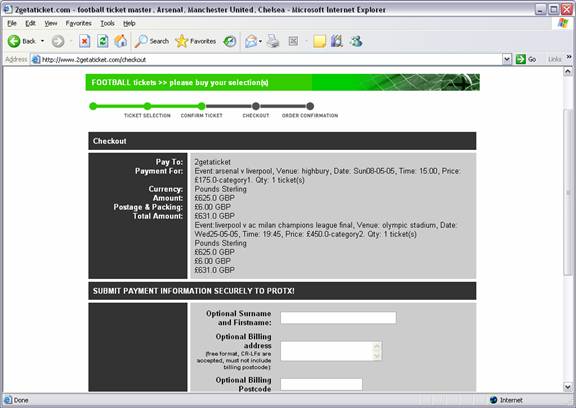The image size is (576, 408).
Task: Click the 'Pounds Sterling' text under Currency
Action: pyautogui.click(x=220, y=189)
